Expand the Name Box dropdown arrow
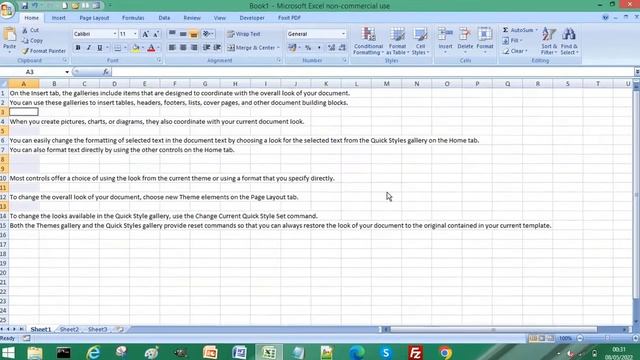Image resolution: width=640 pixels, height=360 pixels. 67,72
